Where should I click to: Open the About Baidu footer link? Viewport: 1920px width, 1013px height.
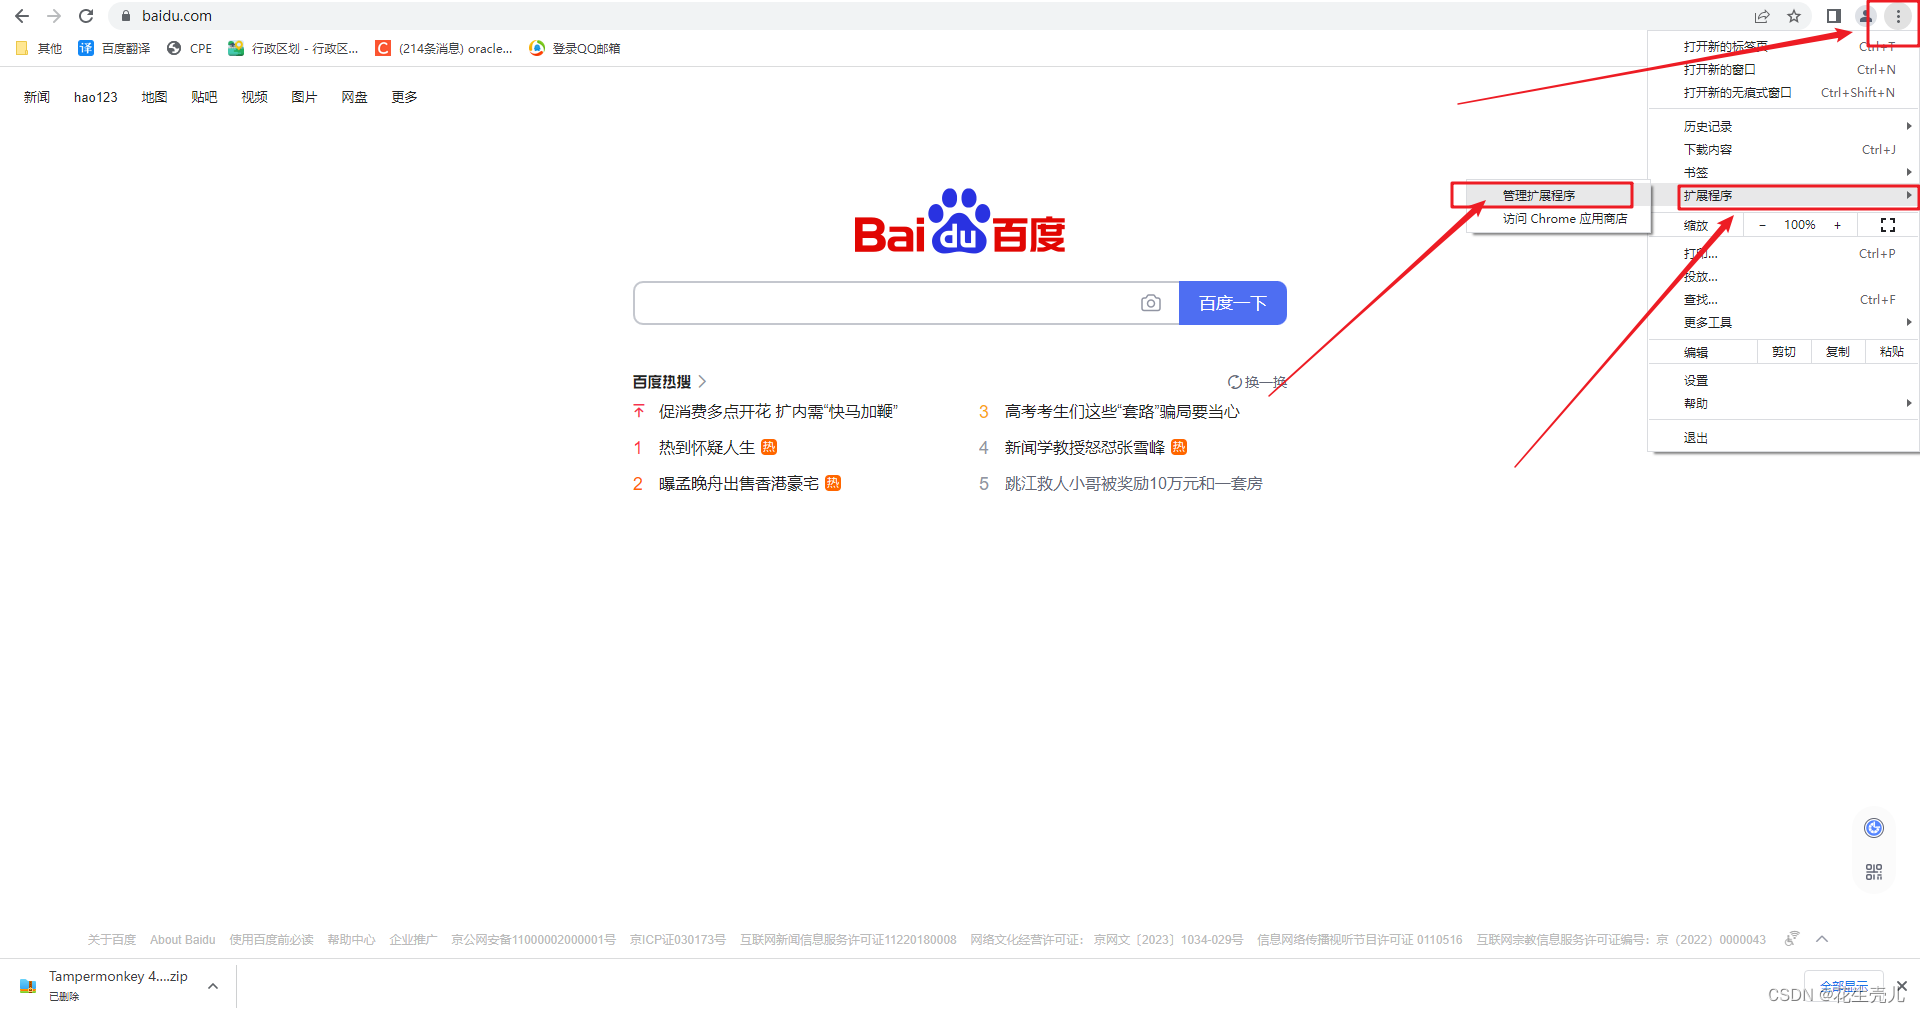pos(182,940)
